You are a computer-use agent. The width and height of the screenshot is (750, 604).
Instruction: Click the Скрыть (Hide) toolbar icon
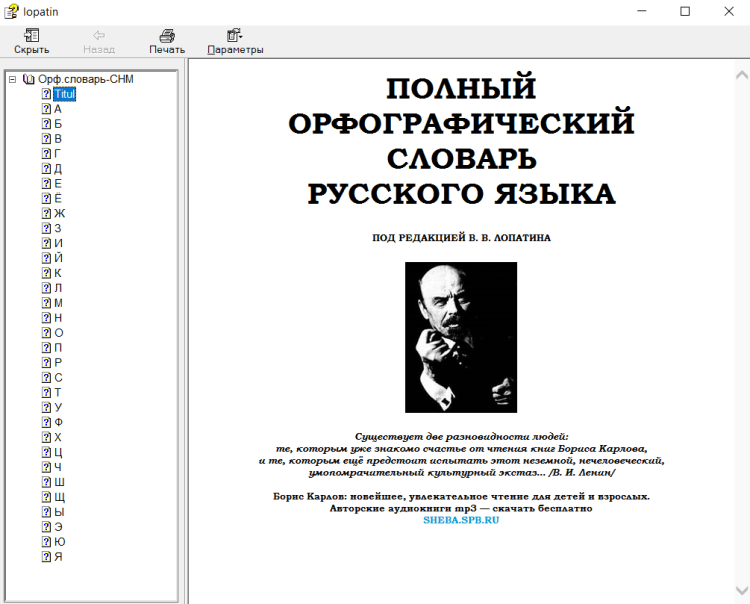[32, 35]
